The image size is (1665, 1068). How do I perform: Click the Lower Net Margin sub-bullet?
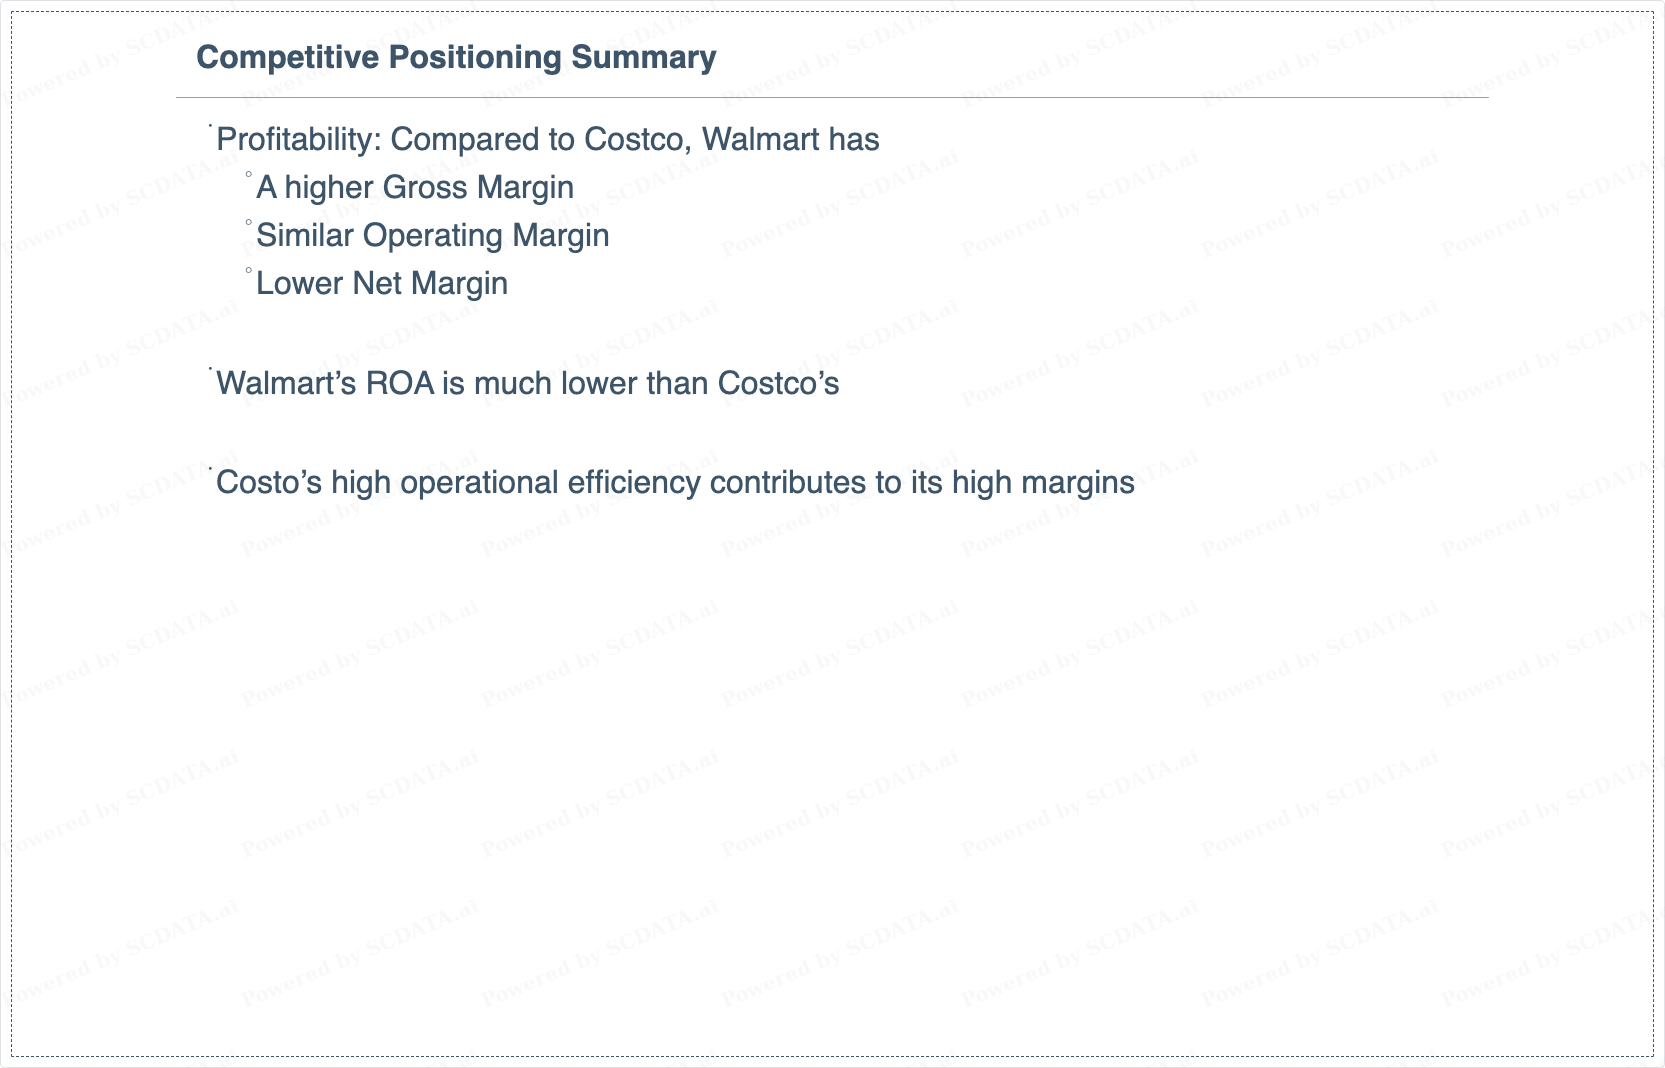tap(382, 283)
